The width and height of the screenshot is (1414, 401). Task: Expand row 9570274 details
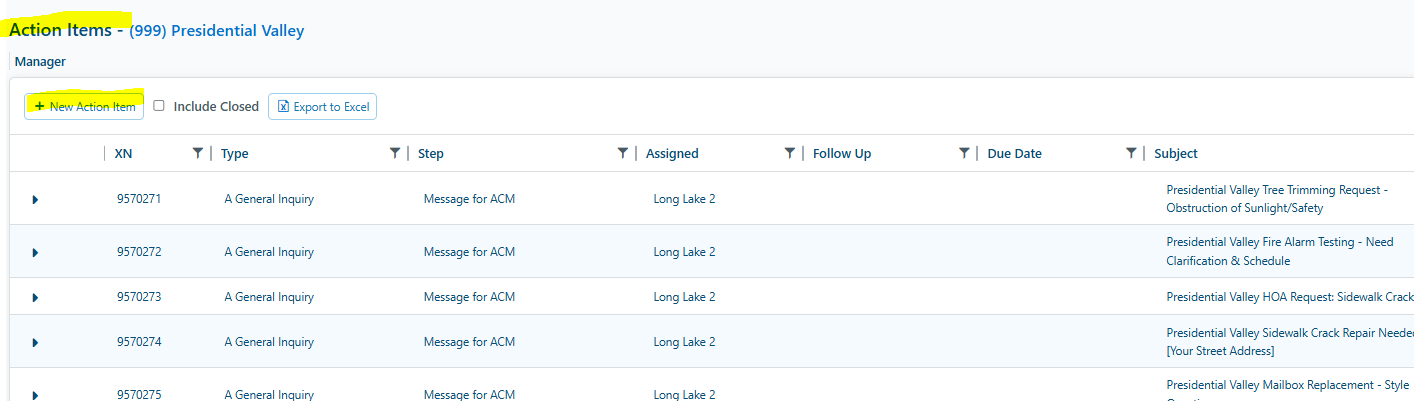[35, 342]
